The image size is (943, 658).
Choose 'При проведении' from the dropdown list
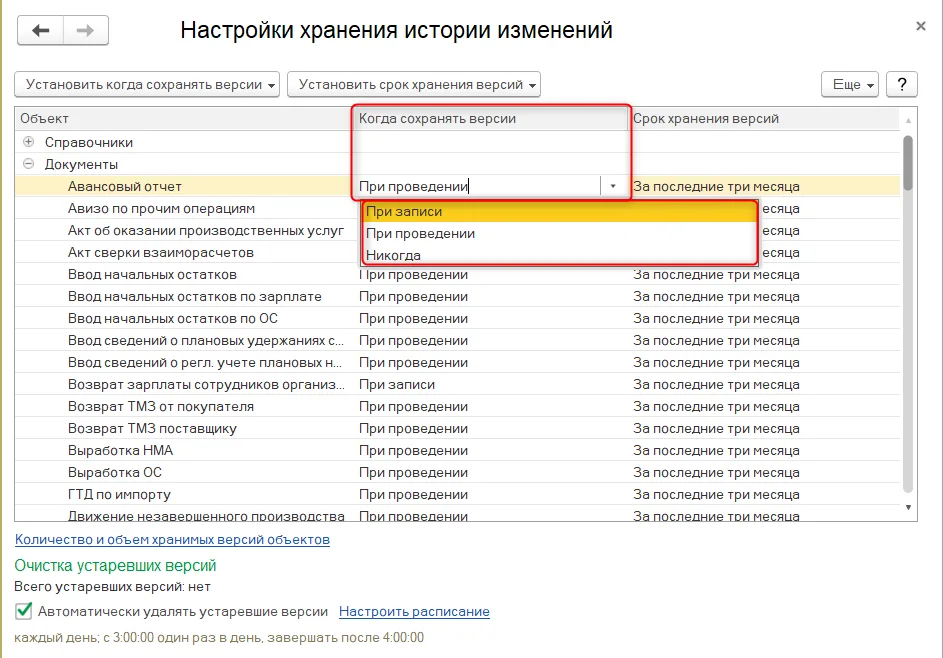[x=559, y=233]
